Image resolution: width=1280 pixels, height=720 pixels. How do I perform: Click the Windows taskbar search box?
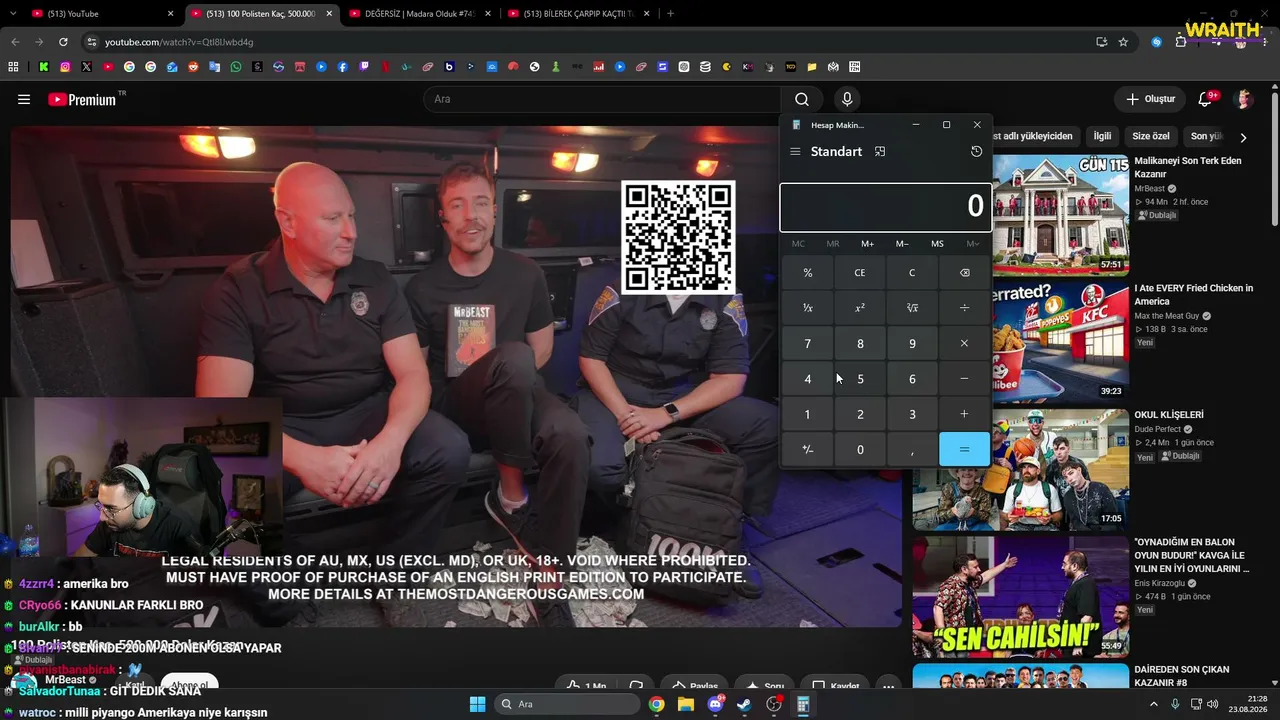(568, 704)
